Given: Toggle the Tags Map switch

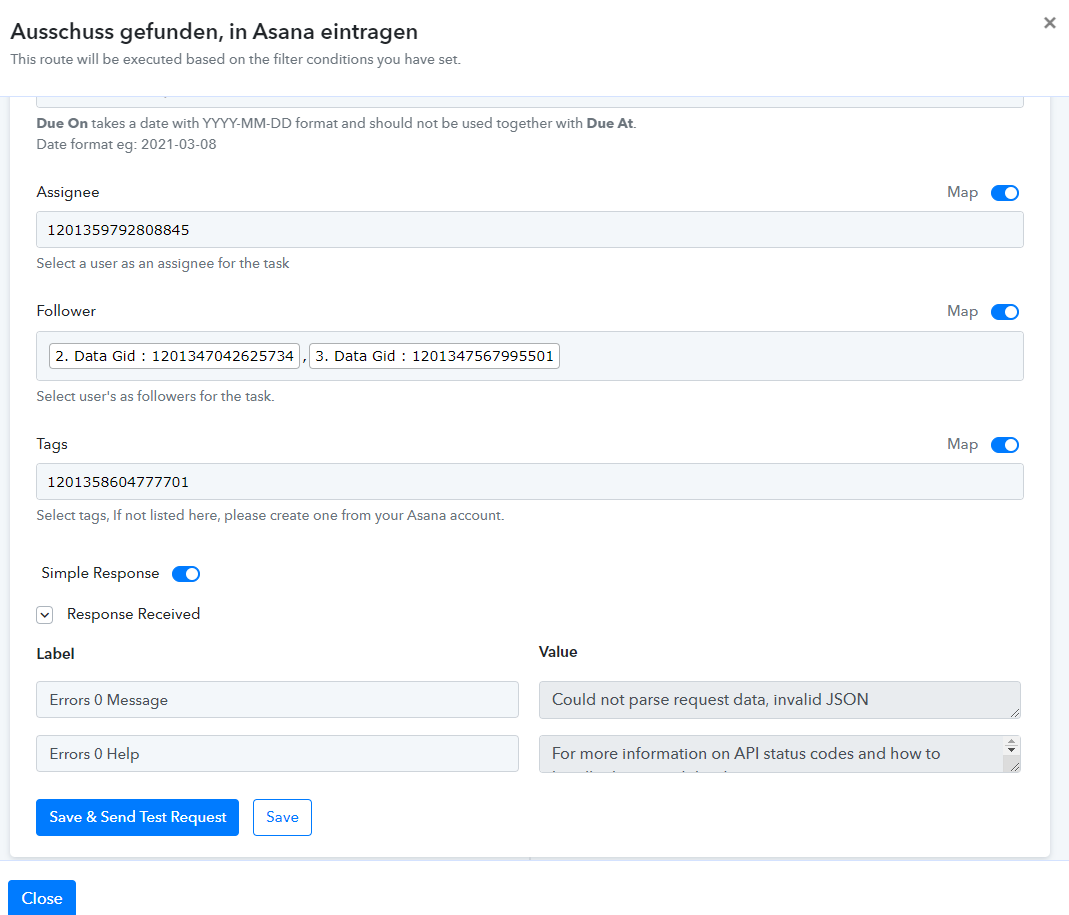Looking at the screenshot, I should (1004, 445).
